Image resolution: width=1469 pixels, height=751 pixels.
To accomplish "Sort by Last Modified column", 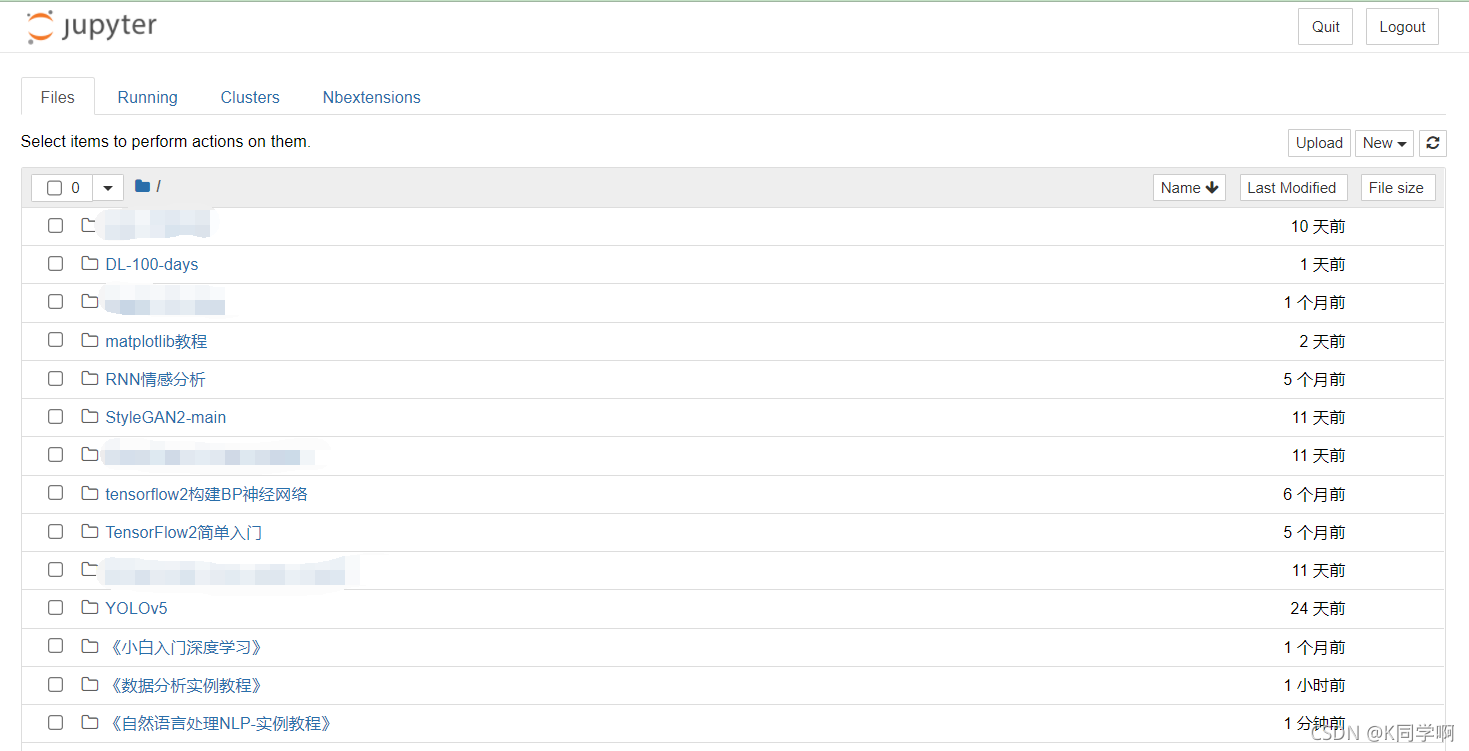I will click(1292, 188).
